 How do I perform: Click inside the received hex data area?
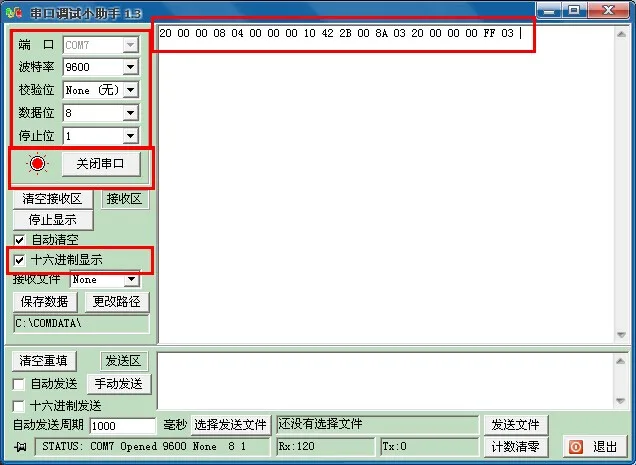point(385,185)
